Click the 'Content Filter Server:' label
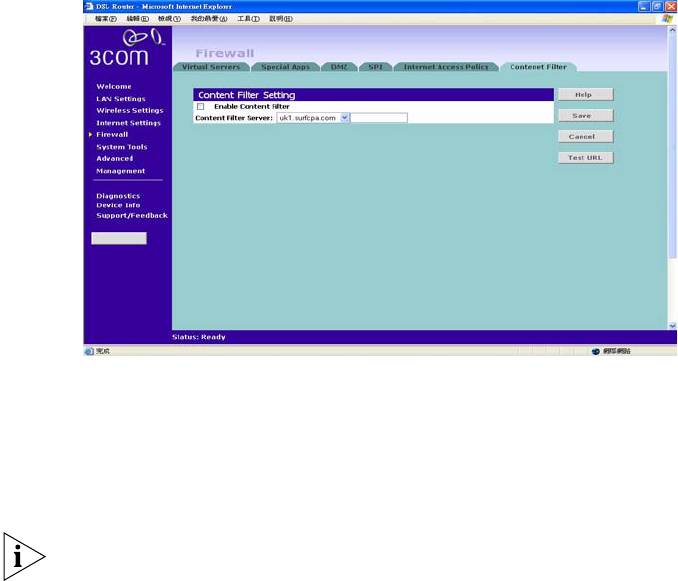 [x=234, y=118]
